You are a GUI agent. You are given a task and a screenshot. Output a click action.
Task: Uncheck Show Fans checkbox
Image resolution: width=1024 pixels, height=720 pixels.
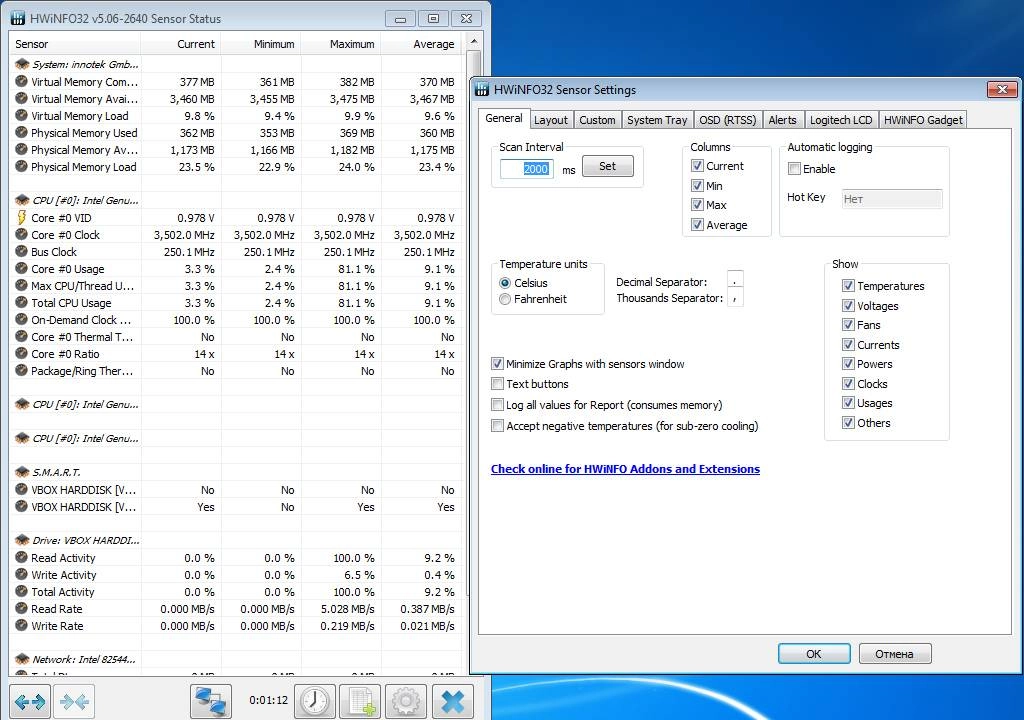coord(848,325)
